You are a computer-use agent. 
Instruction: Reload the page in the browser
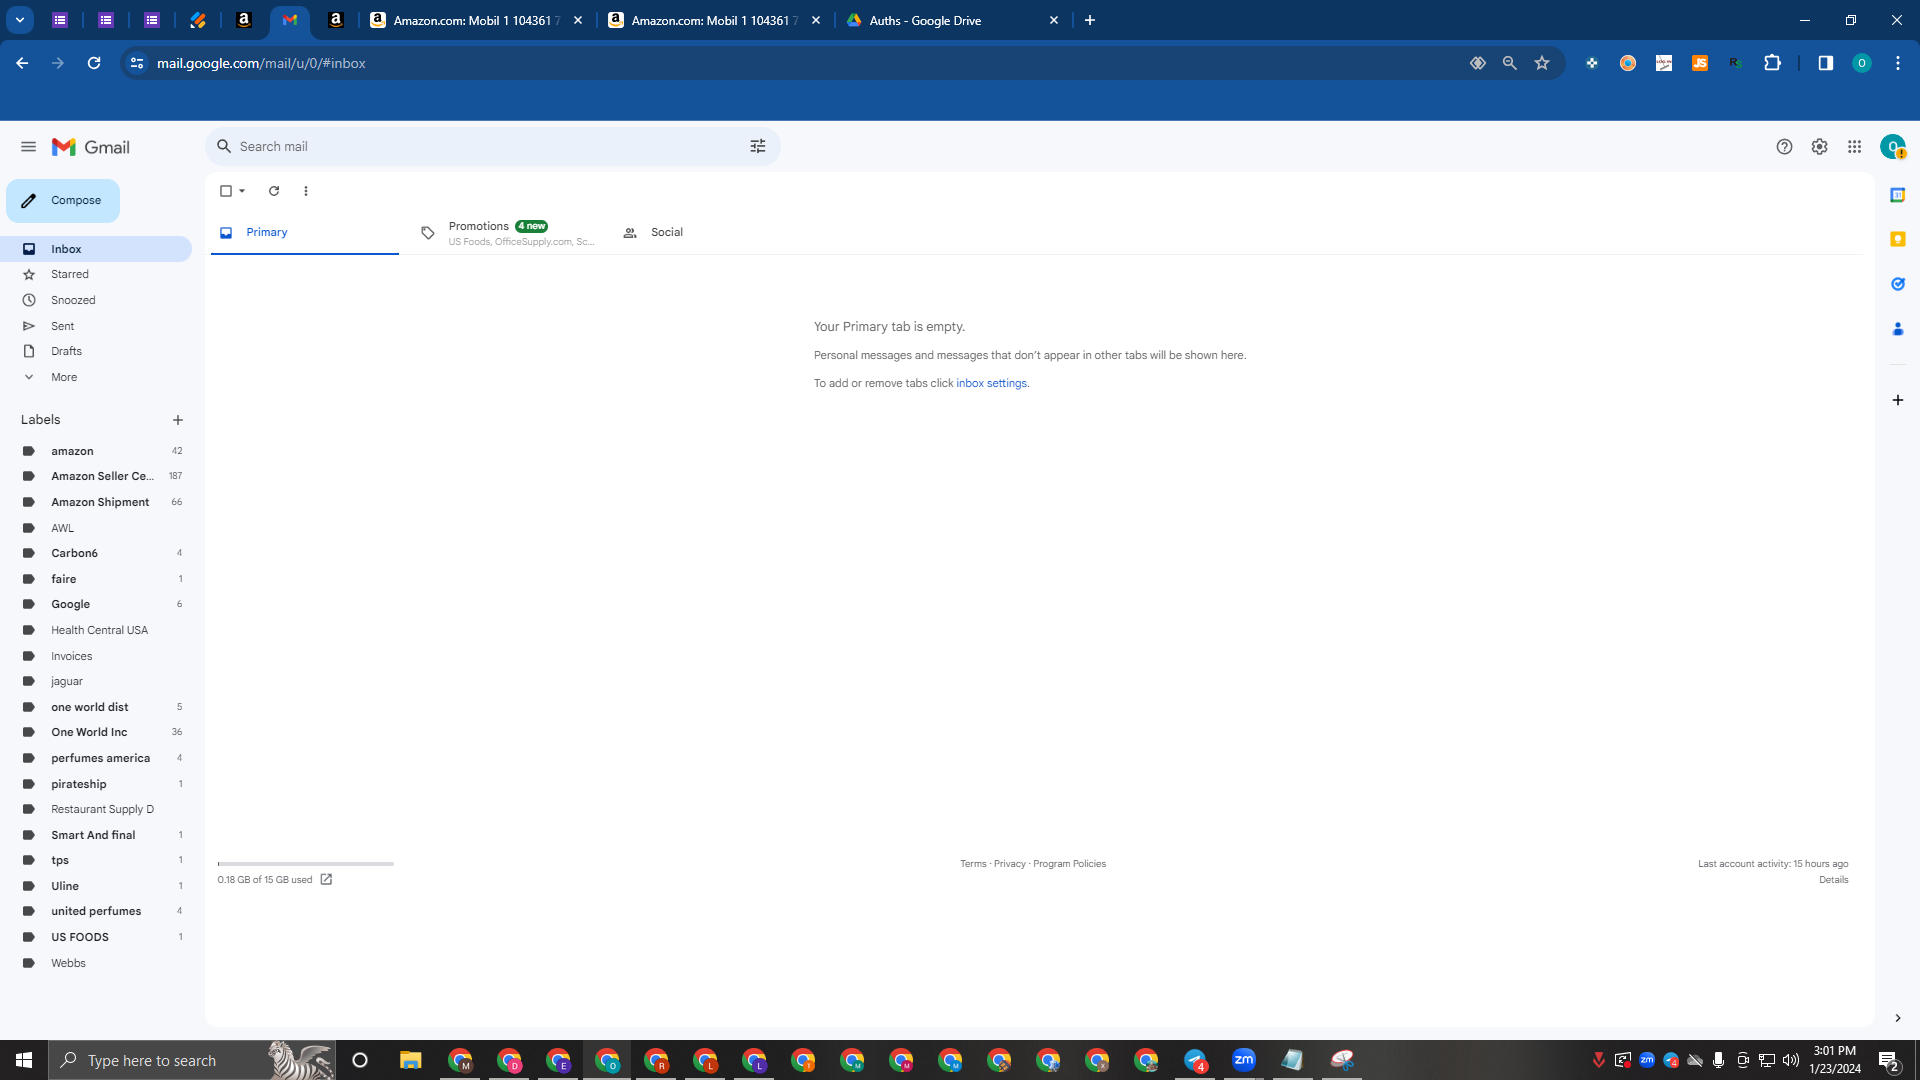click(x=94, y=63)
